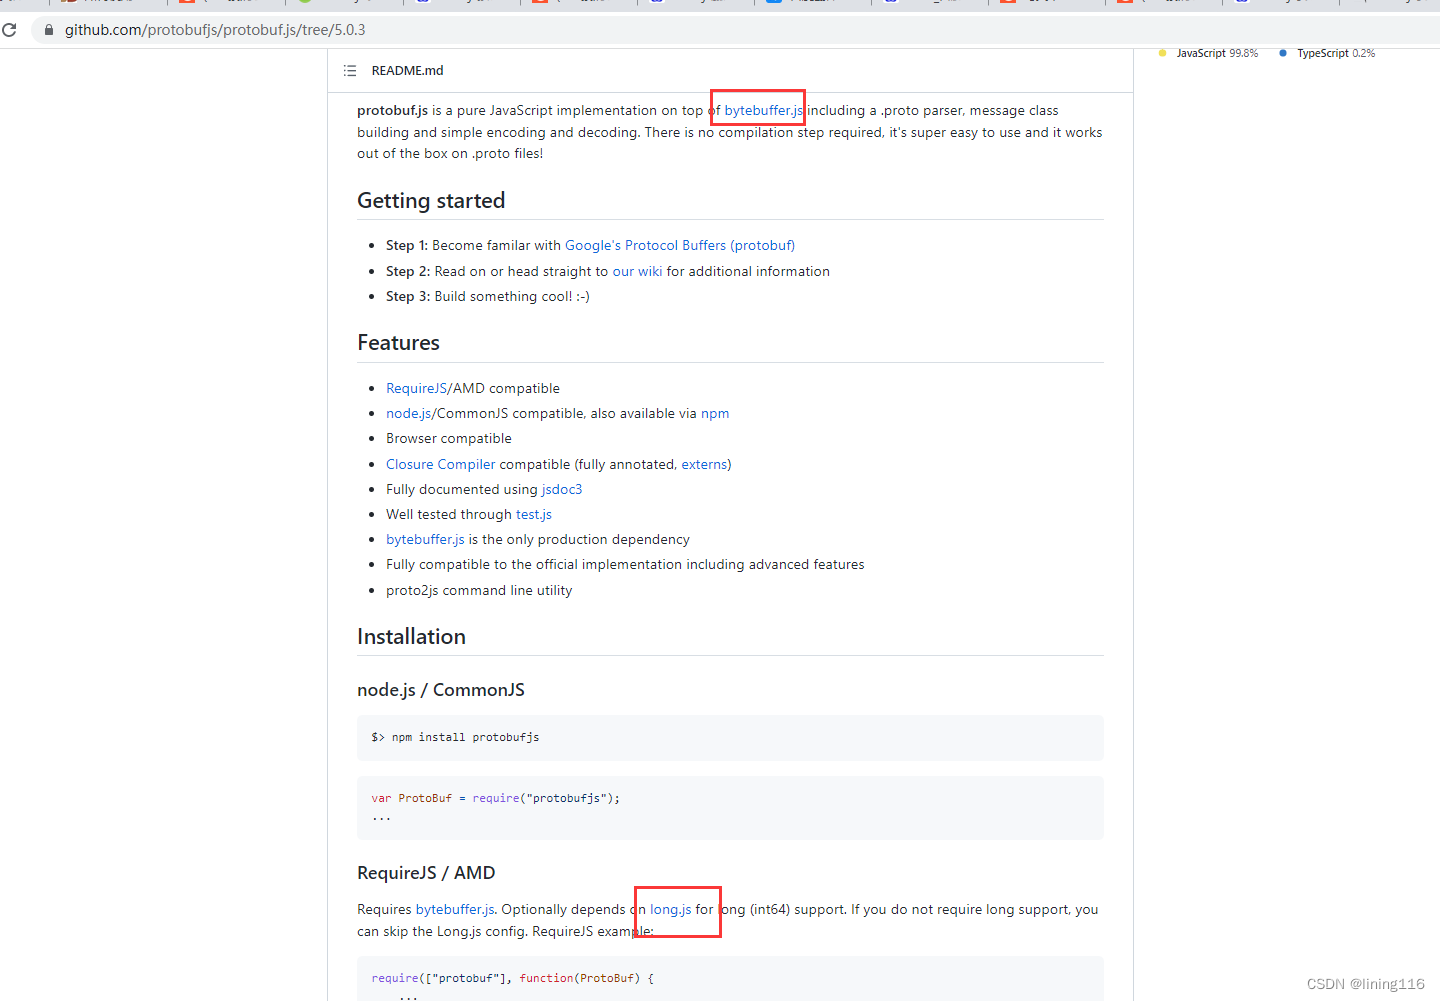
Task: Open bytebuffer.js link in Features list
Action: pos(425,540)
